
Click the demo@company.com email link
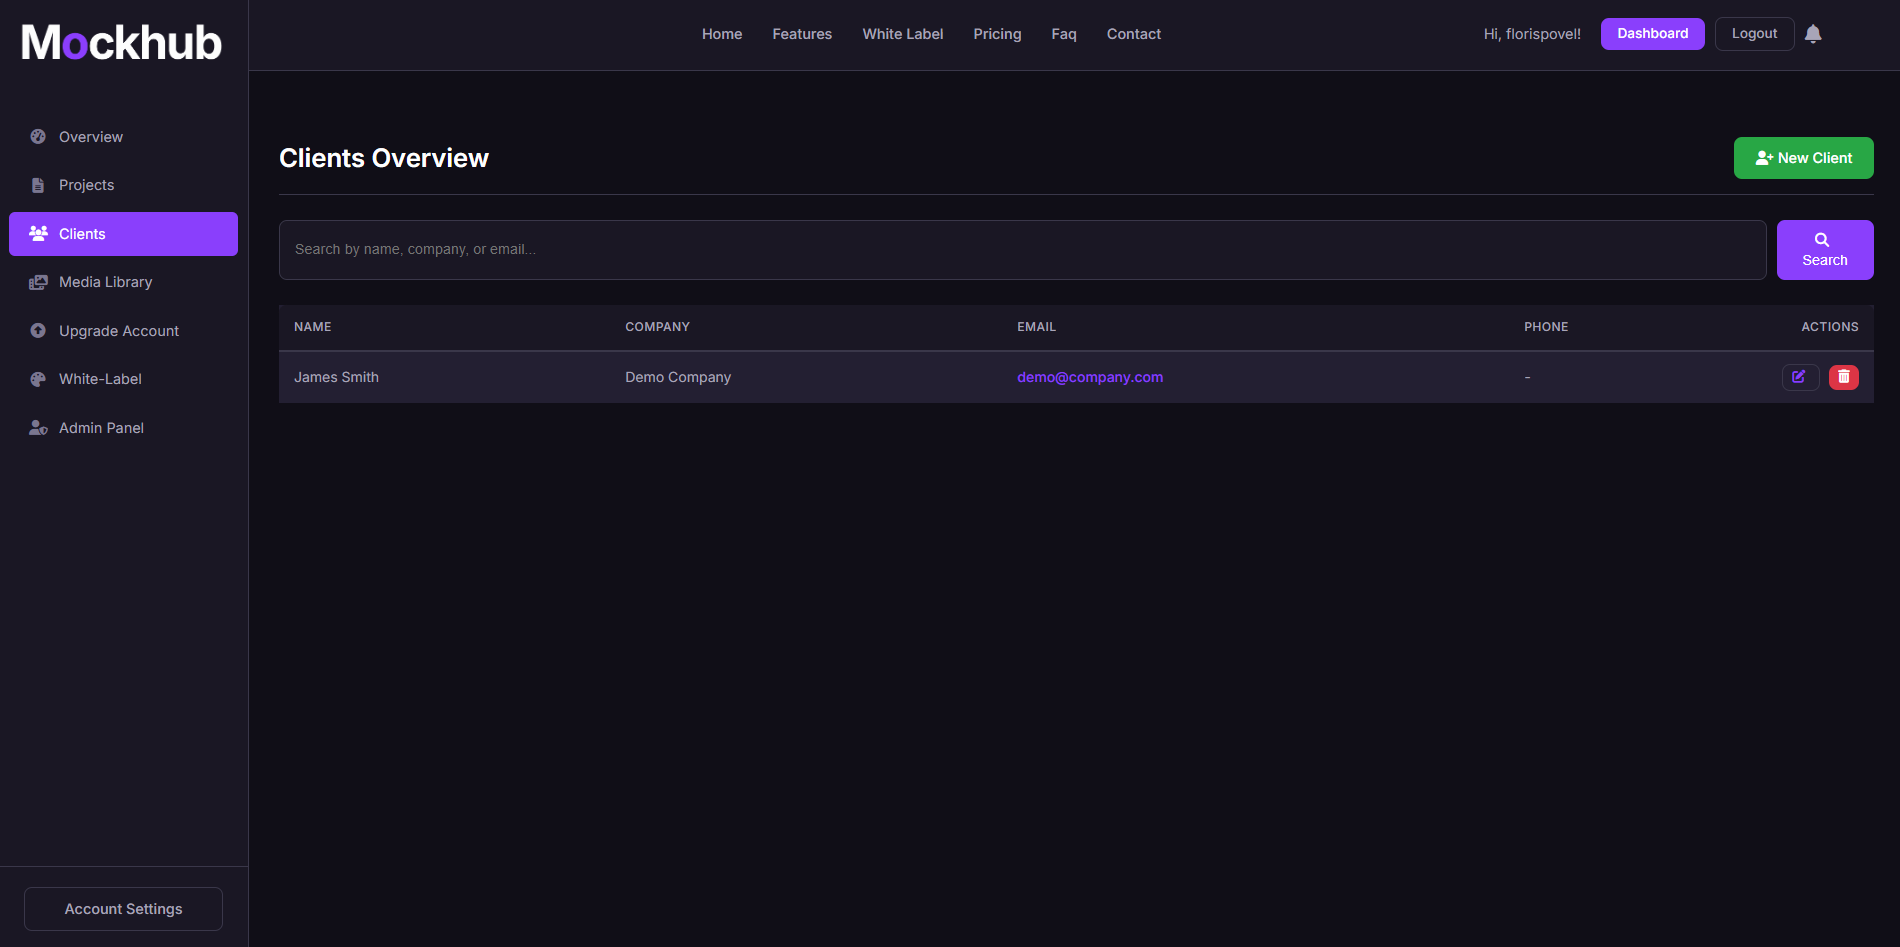pyautogui.click(x=1090, y=377)
